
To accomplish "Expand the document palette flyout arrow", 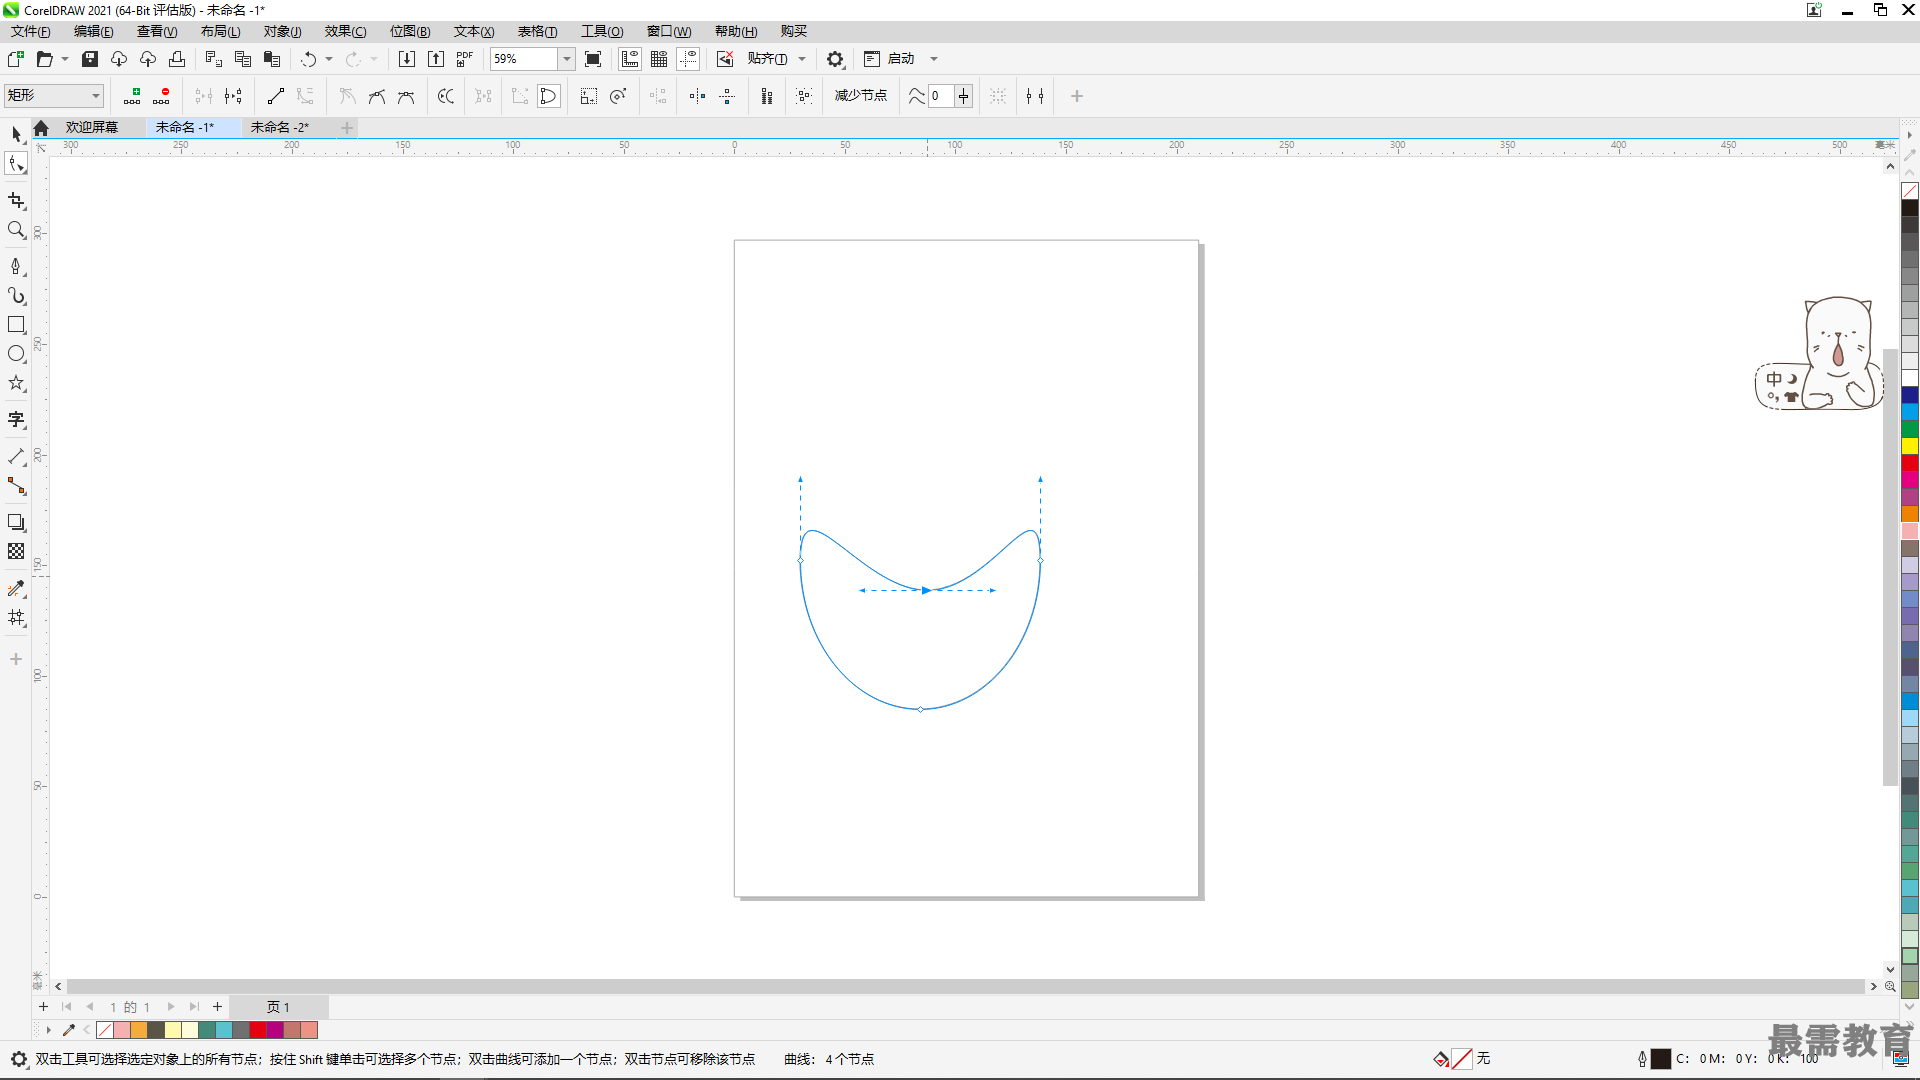I will (47, 1030).
